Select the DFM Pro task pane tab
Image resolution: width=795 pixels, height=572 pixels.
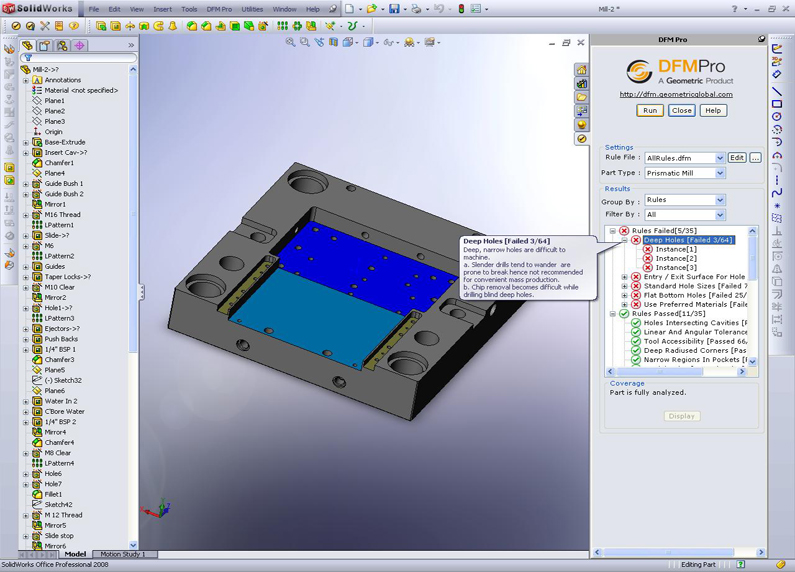click(582, 138)
